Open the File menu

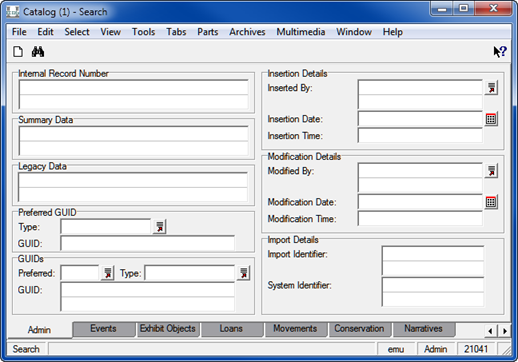point(19,32)
